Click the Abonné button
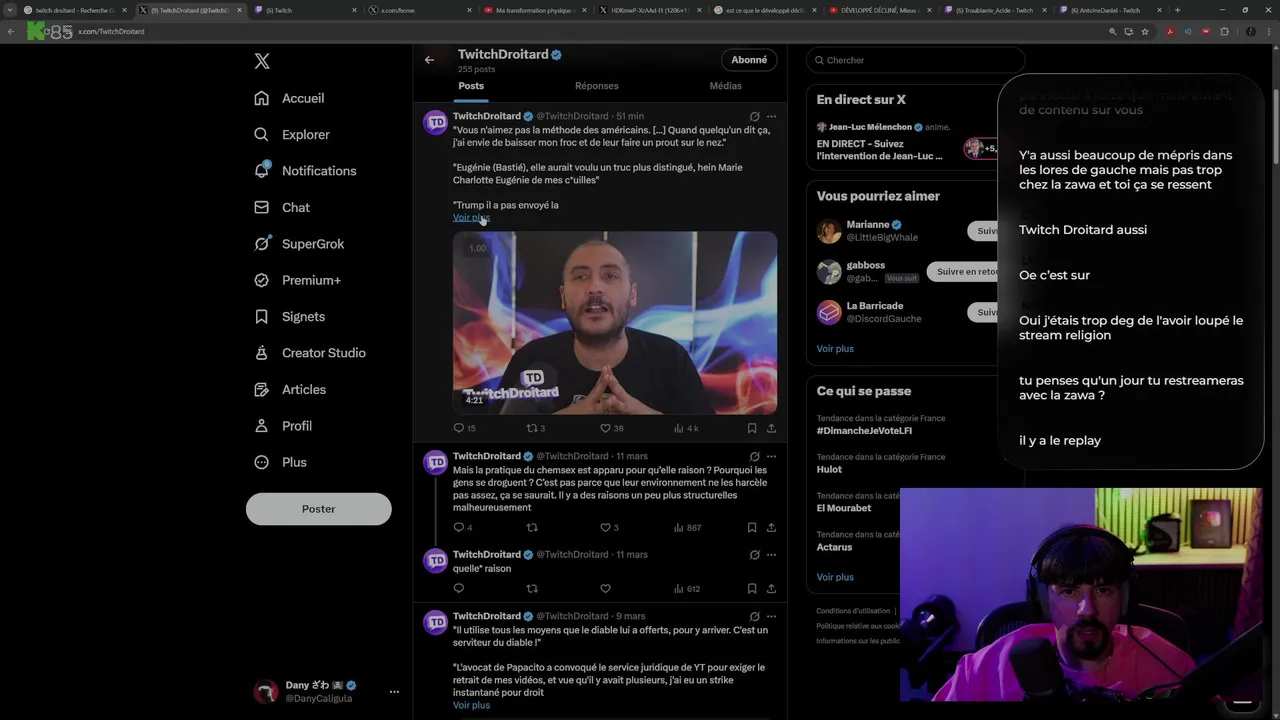1280x720 pixels. tap(749, 60)
